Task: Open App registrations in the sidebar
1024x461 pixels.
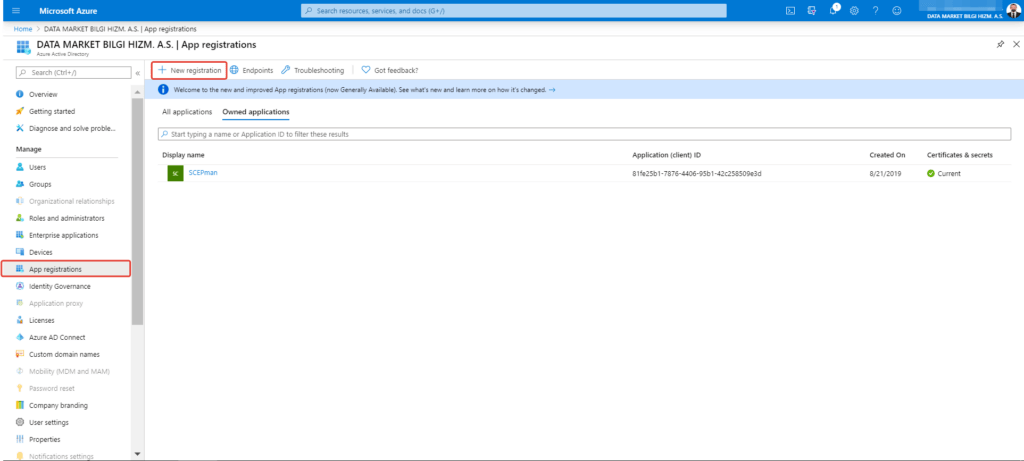Action: click(66, 269)
